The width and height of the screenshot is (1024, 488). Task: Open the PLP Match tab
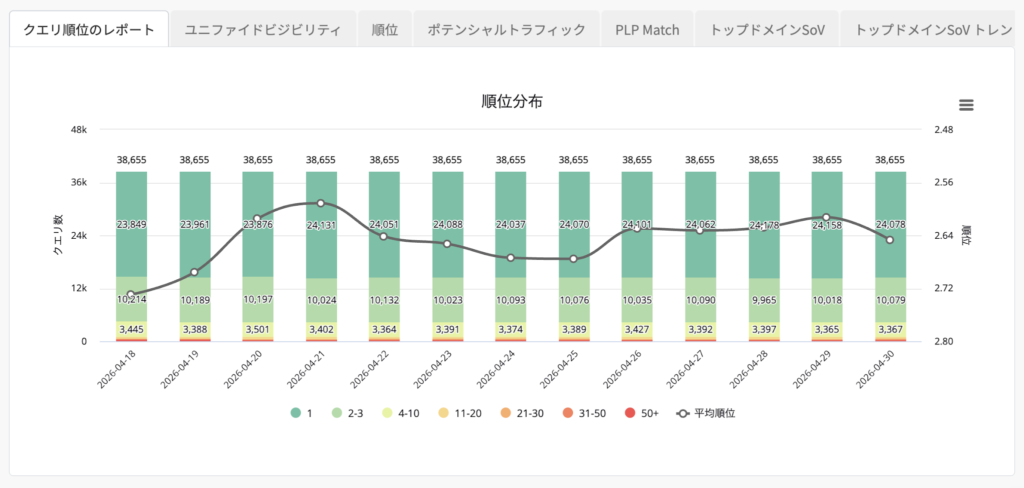(647, 29)
